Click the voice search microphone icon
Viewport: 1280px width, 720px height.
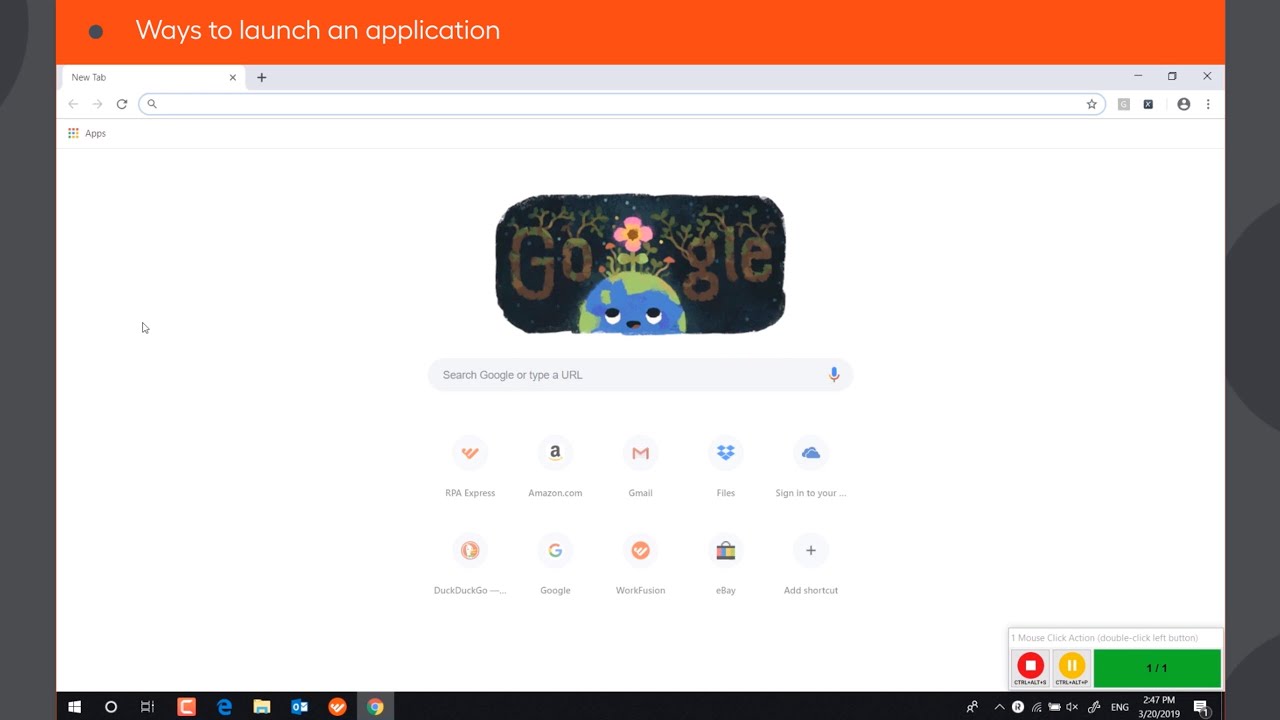tap(834, 375)
